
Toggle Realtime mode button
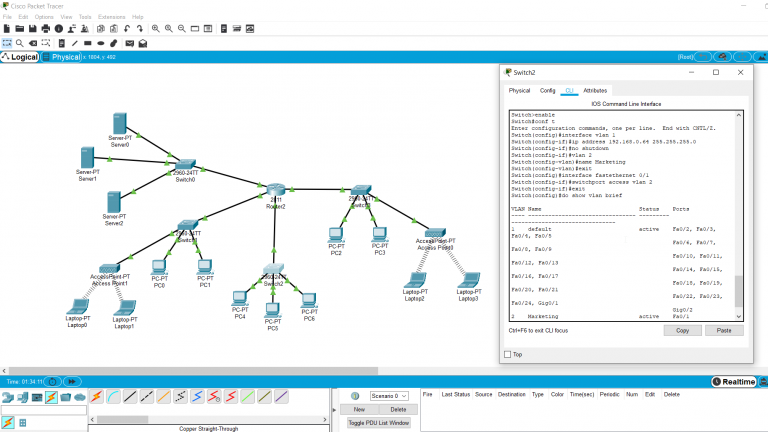pyautogui.click(x=734, y=382)
